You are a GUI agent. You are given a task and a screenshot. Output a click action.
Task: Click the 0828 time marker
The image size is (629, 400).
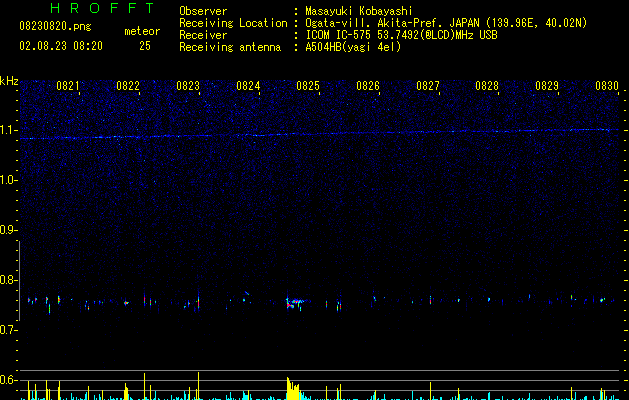487,86
